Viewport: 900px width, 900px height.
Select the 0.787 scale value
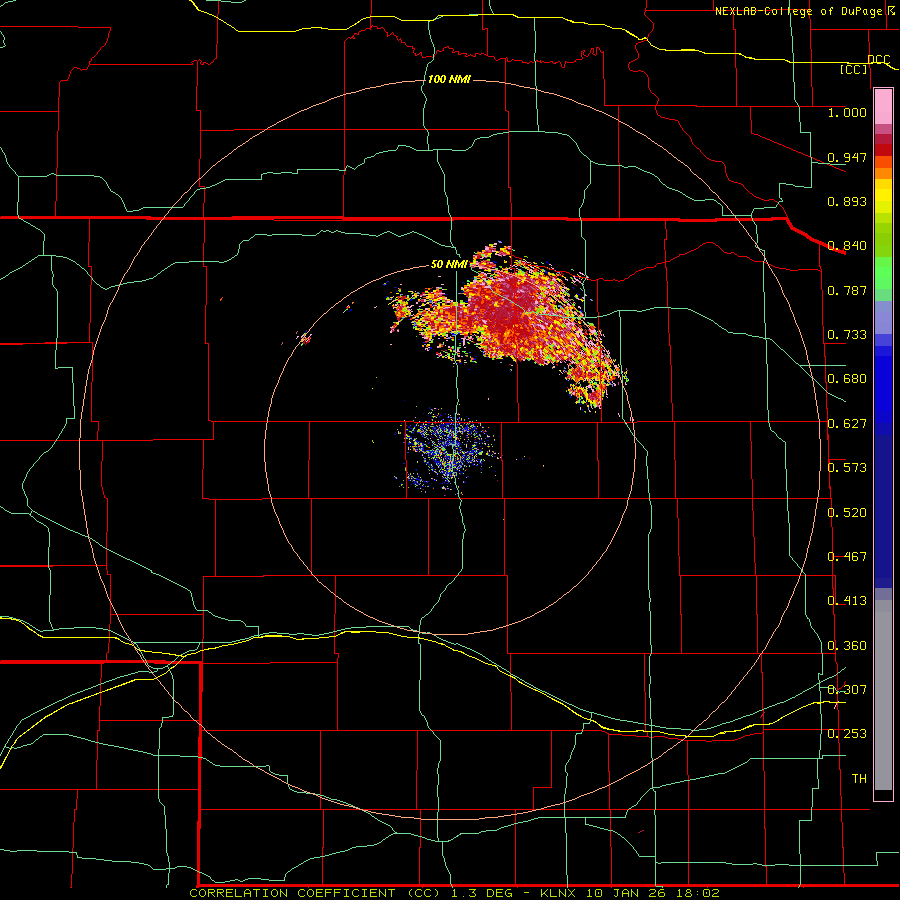coord(847,290)
